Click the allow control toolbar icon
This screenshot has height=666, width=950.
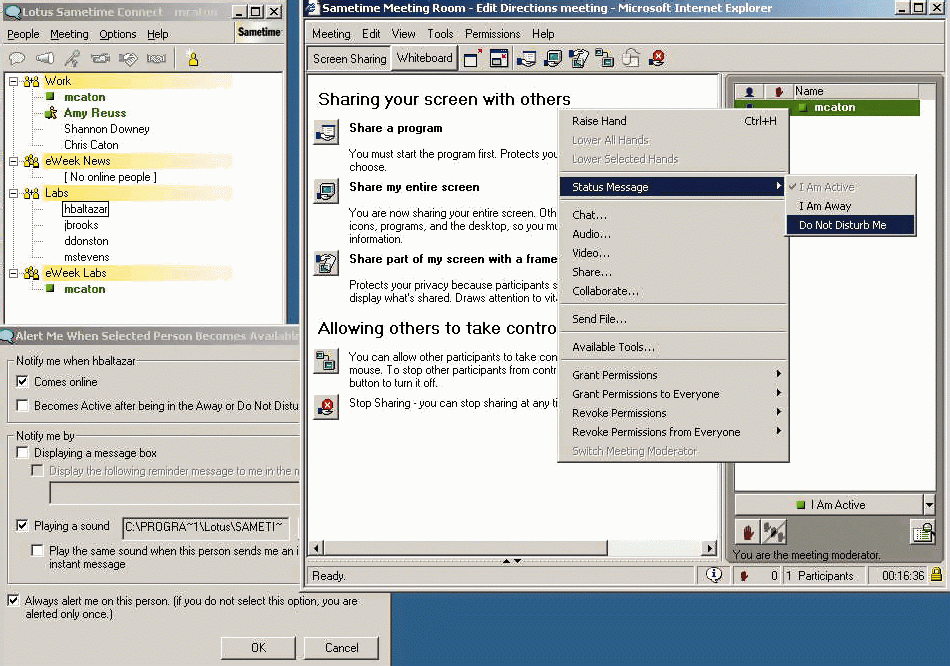(605, 59)
